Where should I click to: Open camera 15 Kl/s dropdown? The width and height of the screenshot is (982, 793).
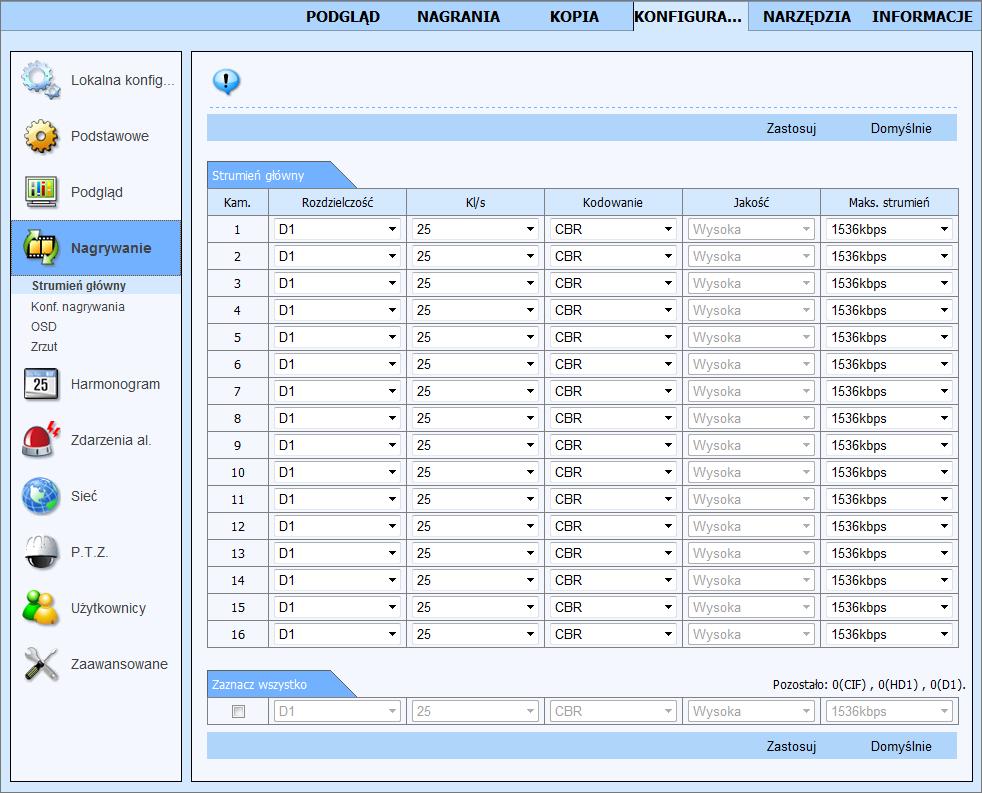click(x=475, y=607)
